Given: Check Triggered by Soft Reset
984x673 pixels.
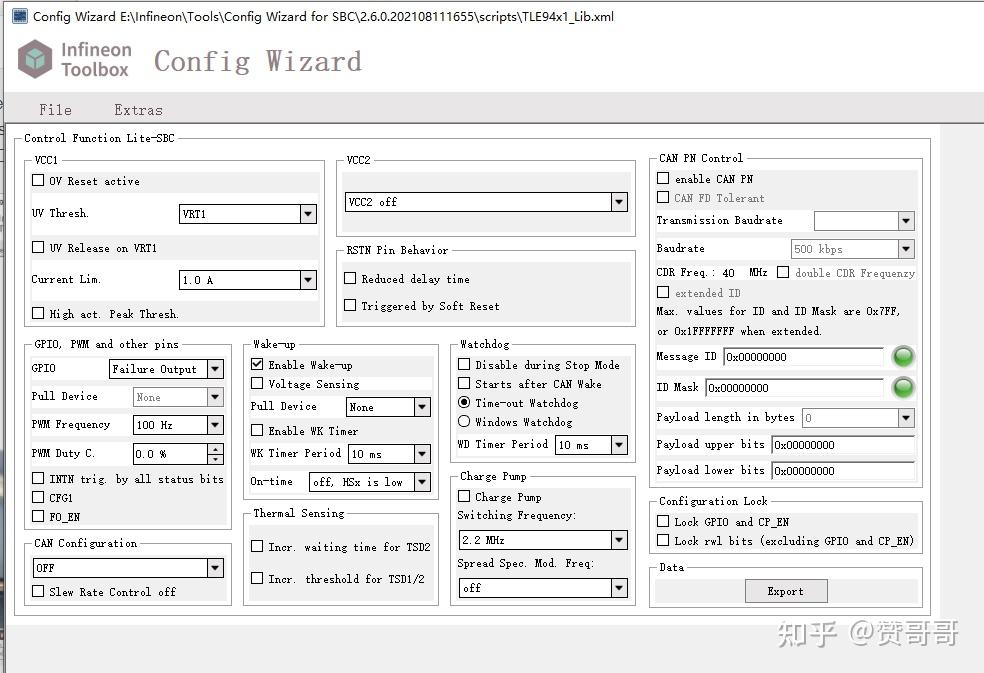Looking at the screenshot, I should click(350, 305).
